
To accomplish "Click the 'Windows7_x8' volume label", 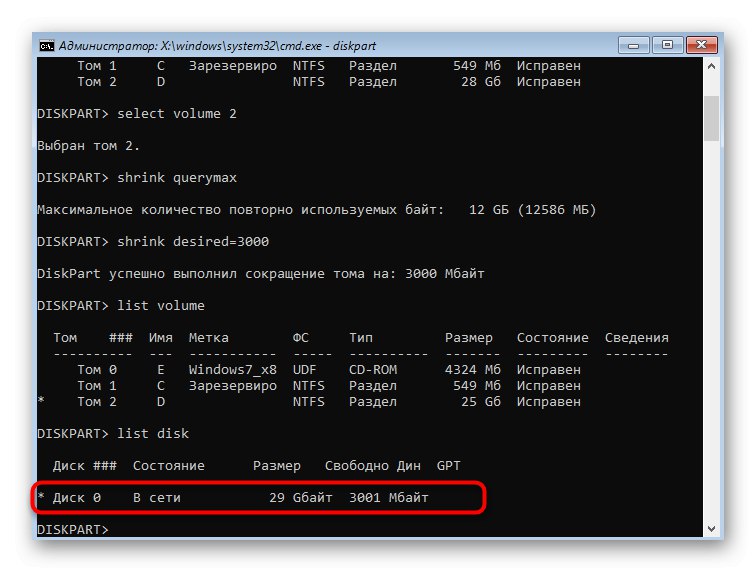I will tap(232, 370).
